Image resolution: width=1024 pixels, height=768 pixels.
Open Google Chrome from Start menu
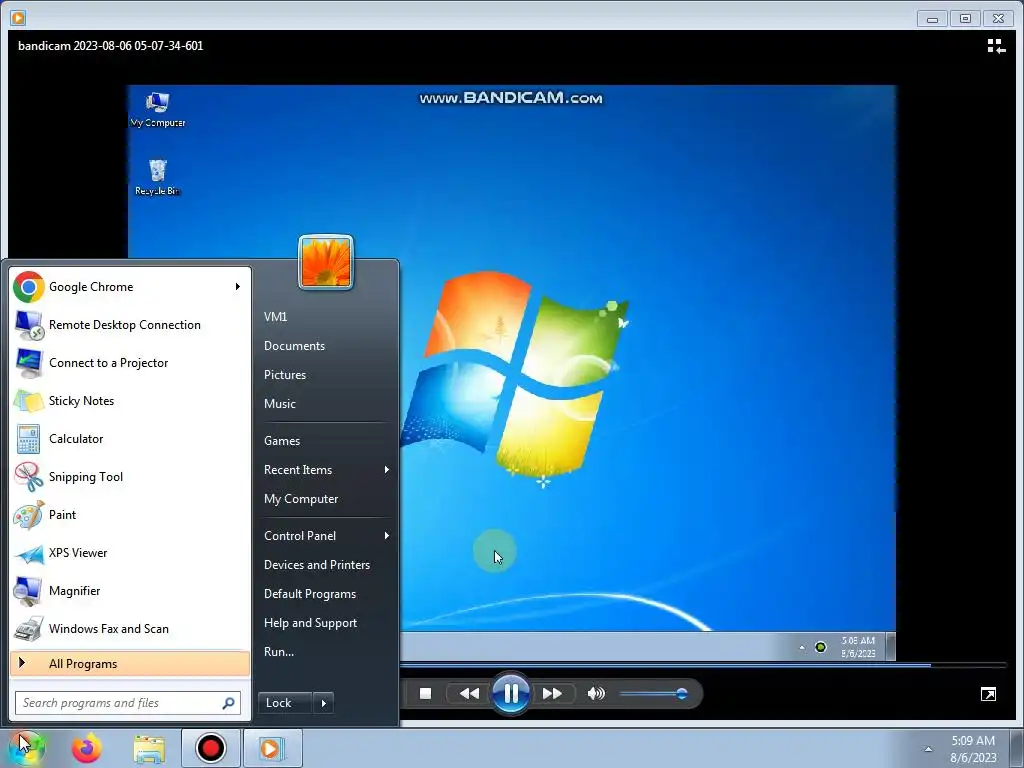[129, 287]
